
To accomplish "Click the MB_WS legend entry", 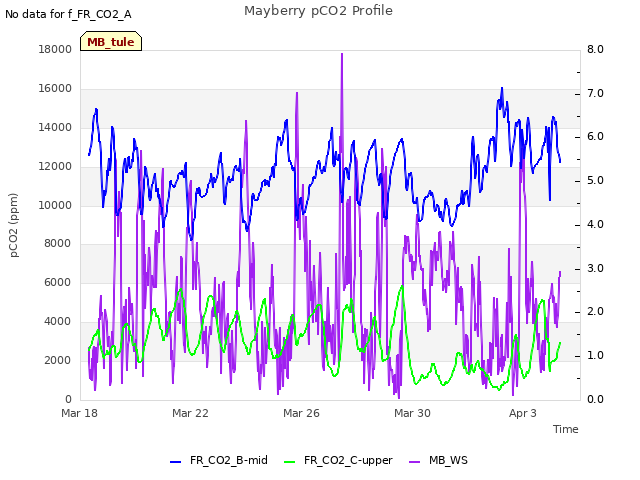I will (438, 460).
